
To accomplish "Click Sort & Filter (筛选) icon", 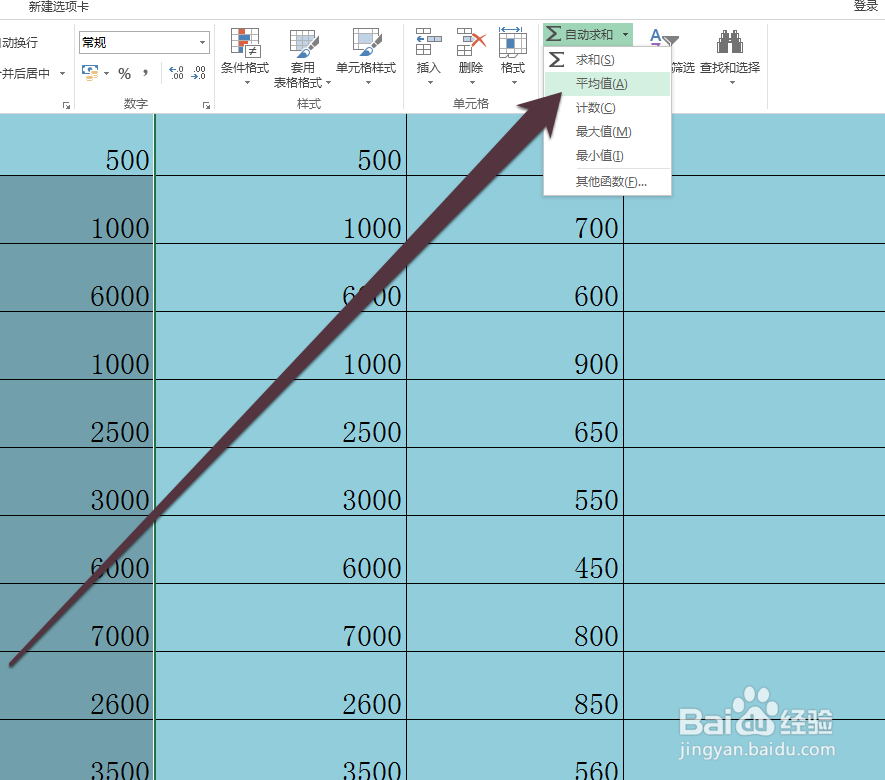I will (x=663, y=38).
